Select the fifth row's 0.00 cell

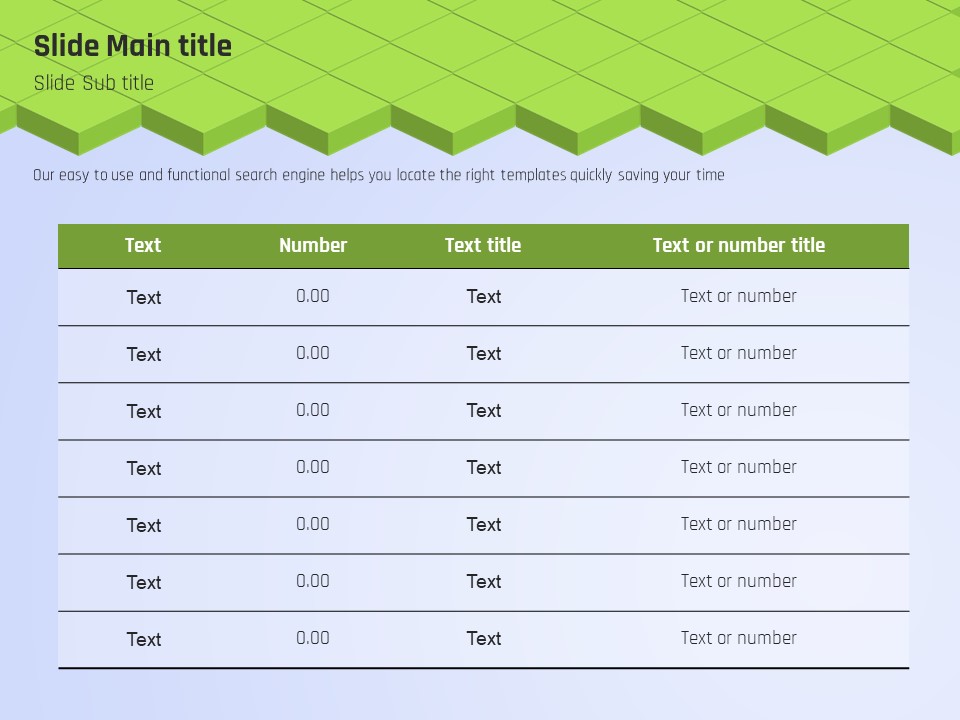pos(313,524)
